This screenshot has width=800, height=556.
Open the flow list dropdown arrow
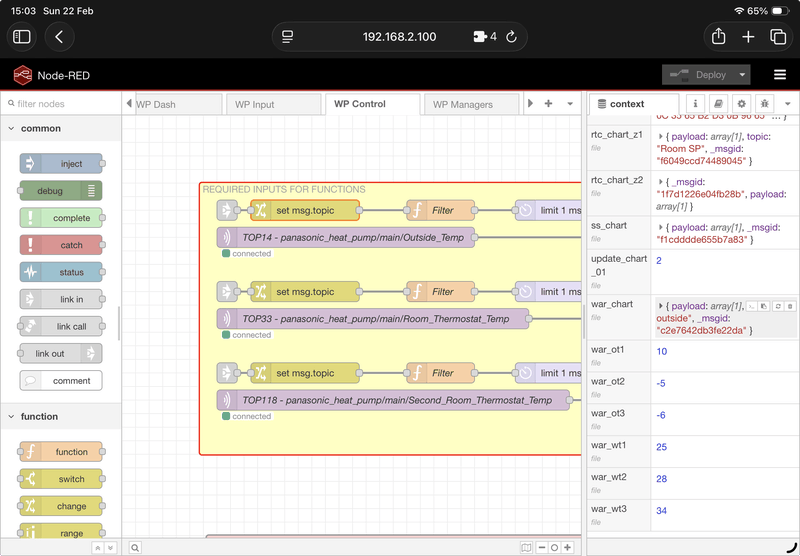[570, 104]
